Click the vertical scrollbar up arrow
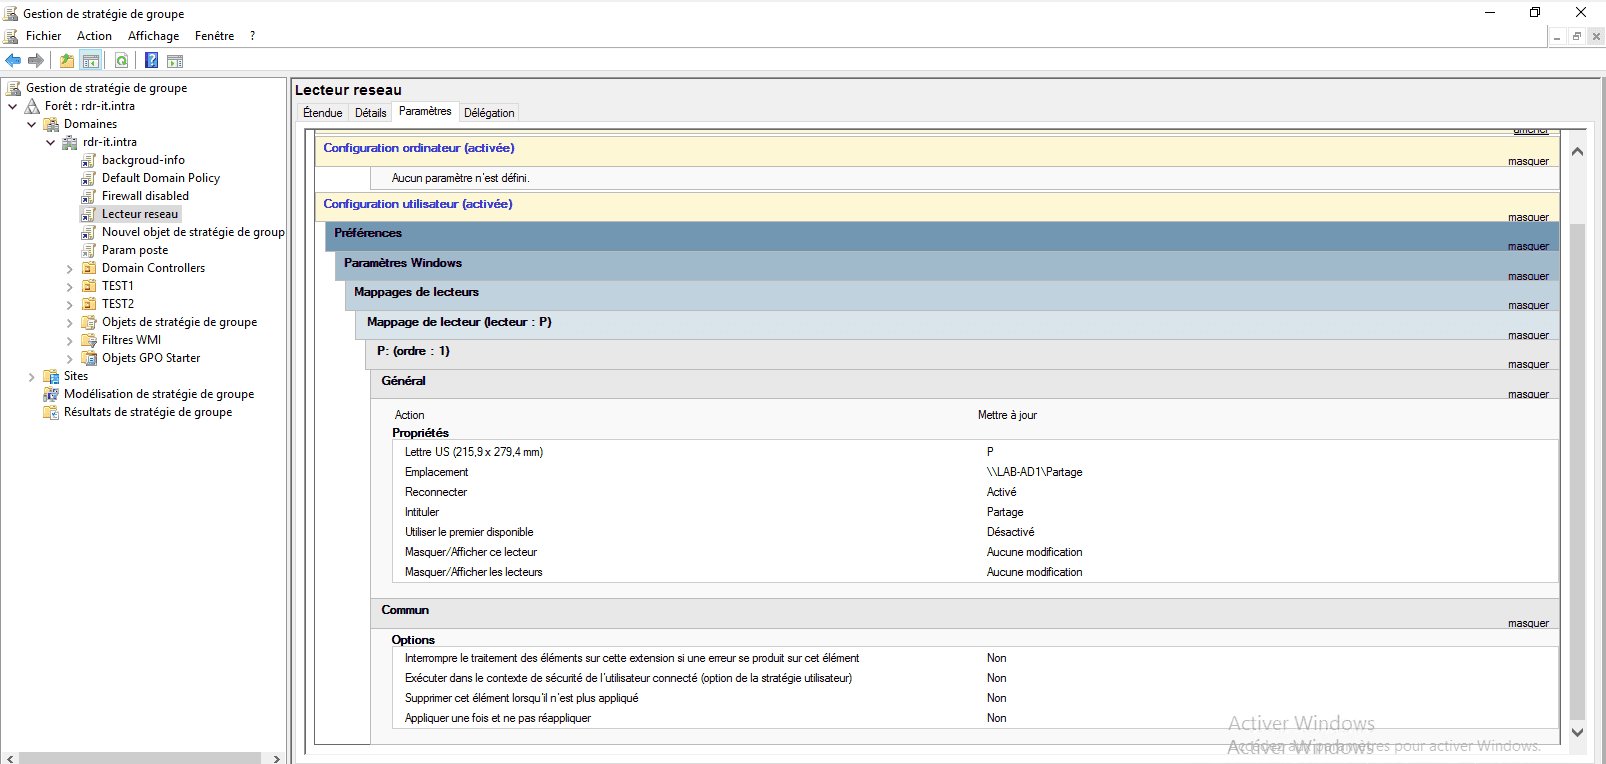The width and height of the screenshot is (1606, 764). [x=1577, y=152]
